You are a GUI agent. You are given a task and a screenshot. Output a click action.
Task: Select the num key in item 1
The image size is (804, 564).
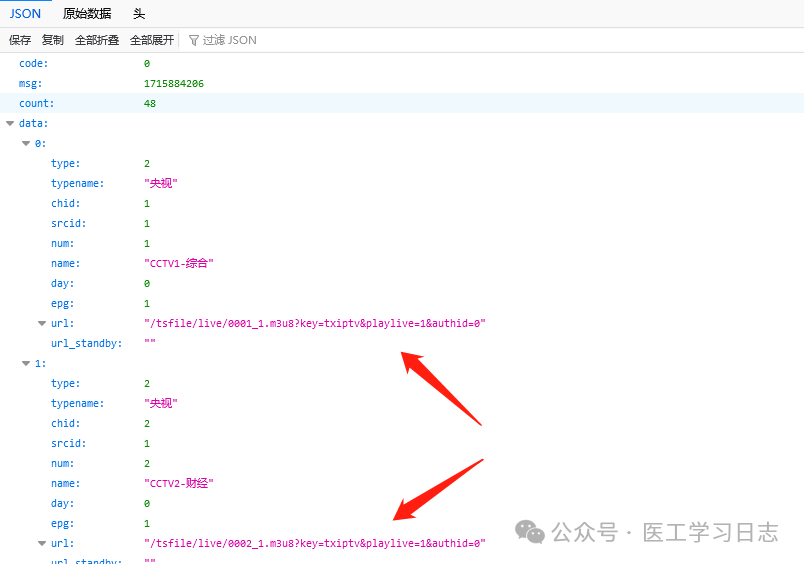[x=63, y=464]
